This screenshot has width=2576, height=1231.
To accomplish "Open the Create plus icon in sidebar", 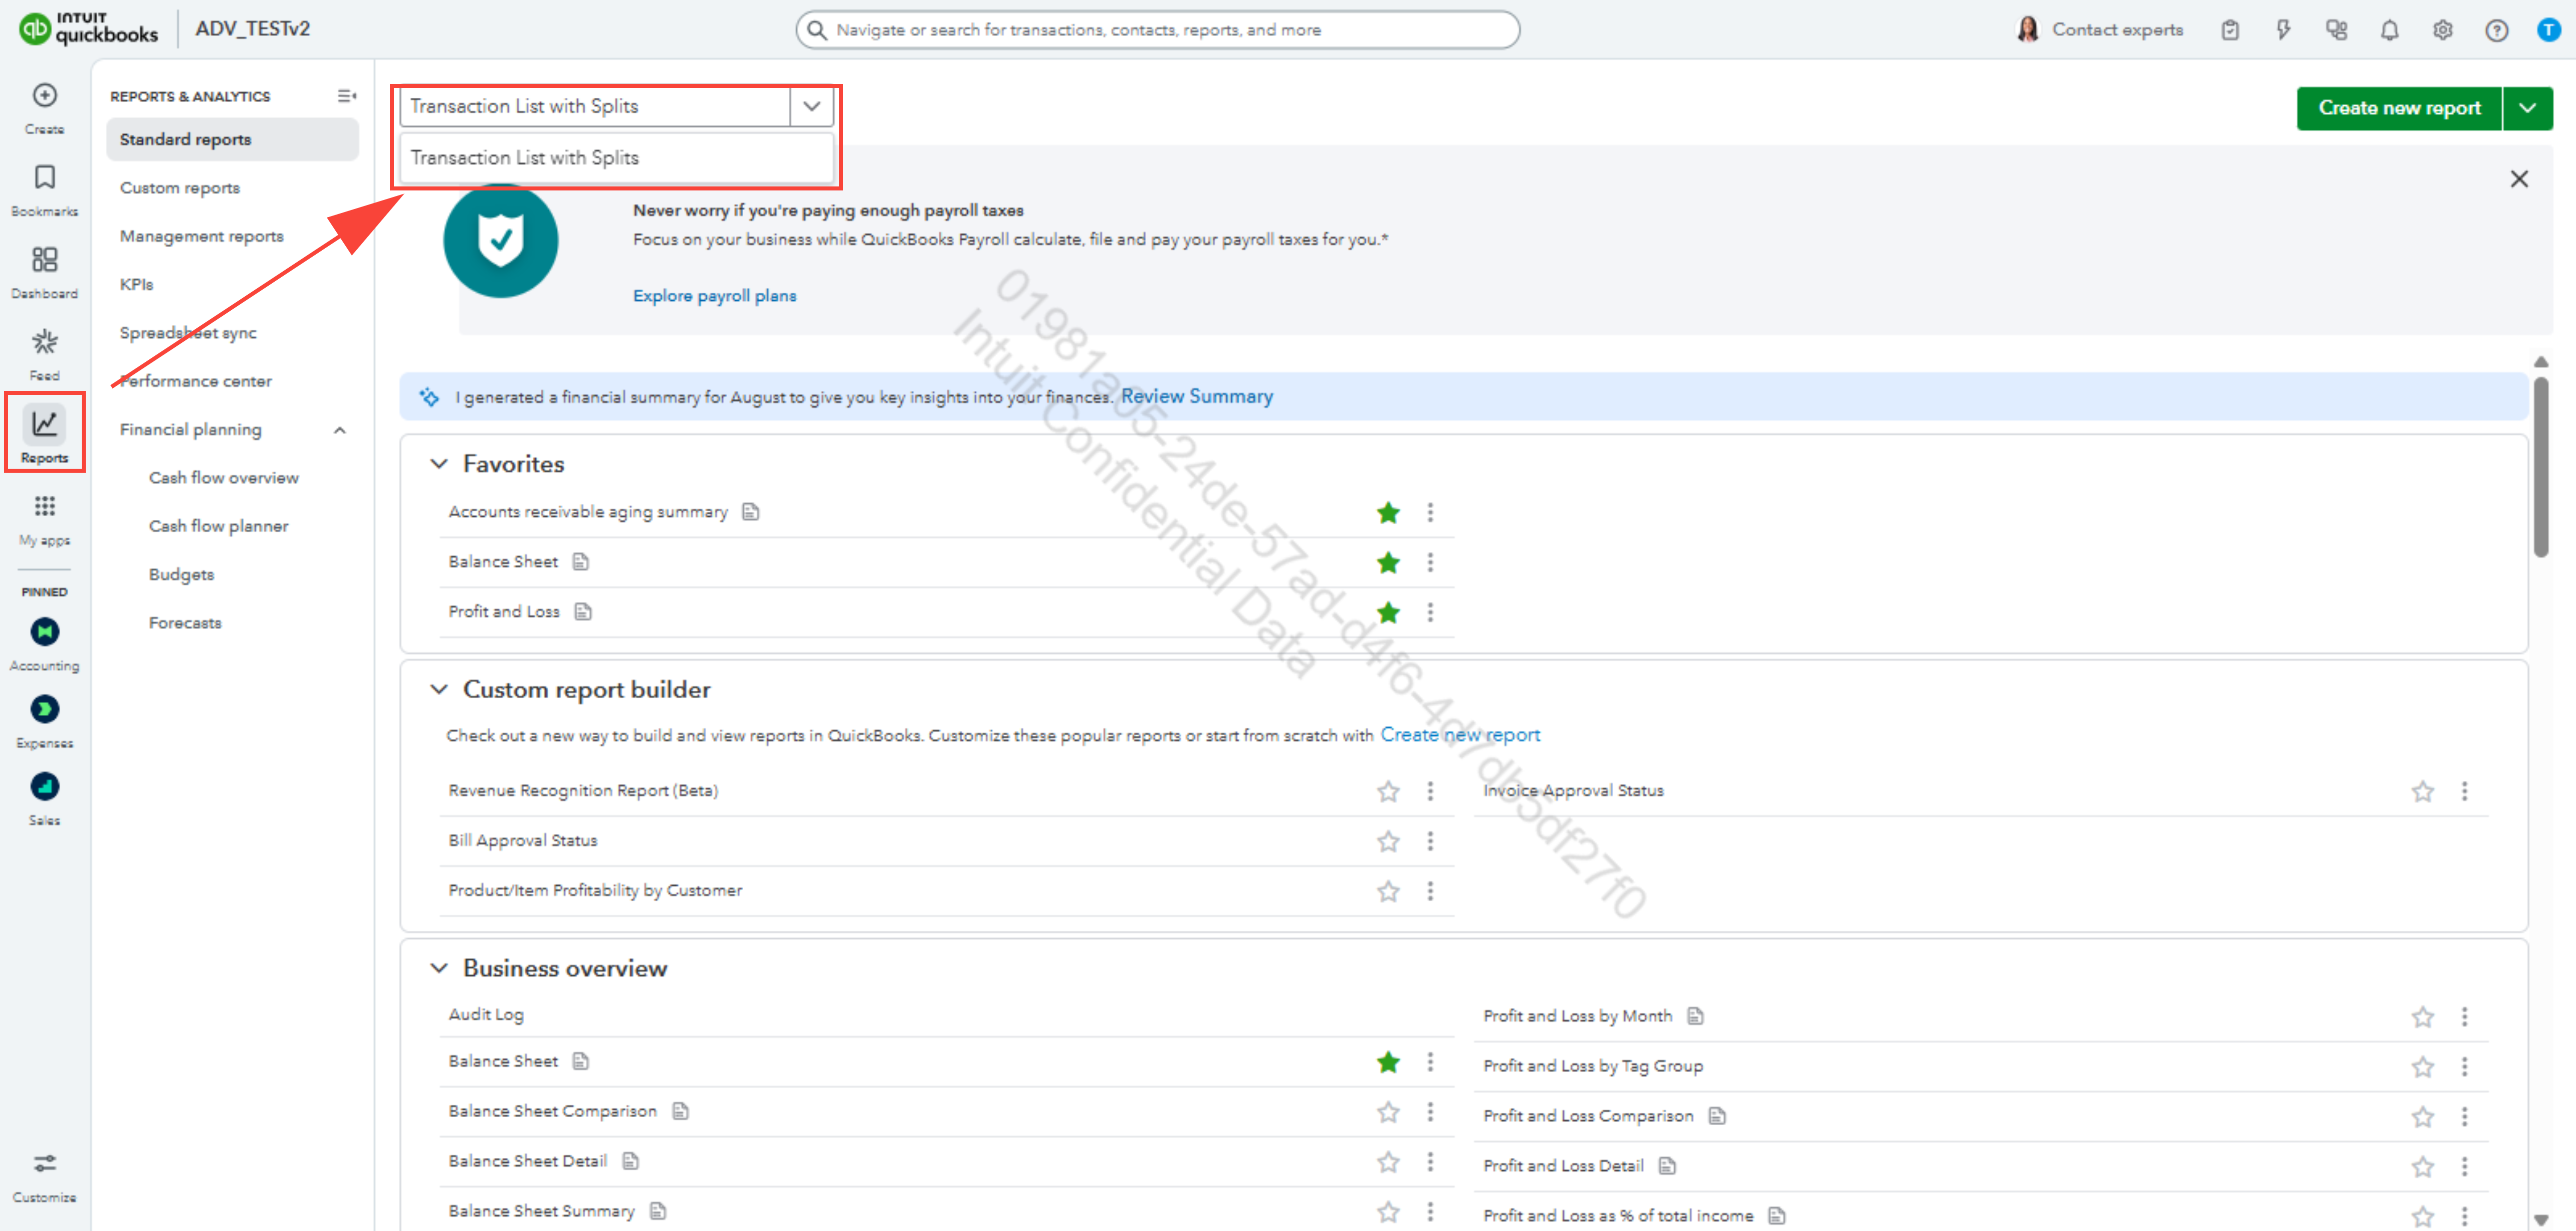I will click(x=44, y=96).
